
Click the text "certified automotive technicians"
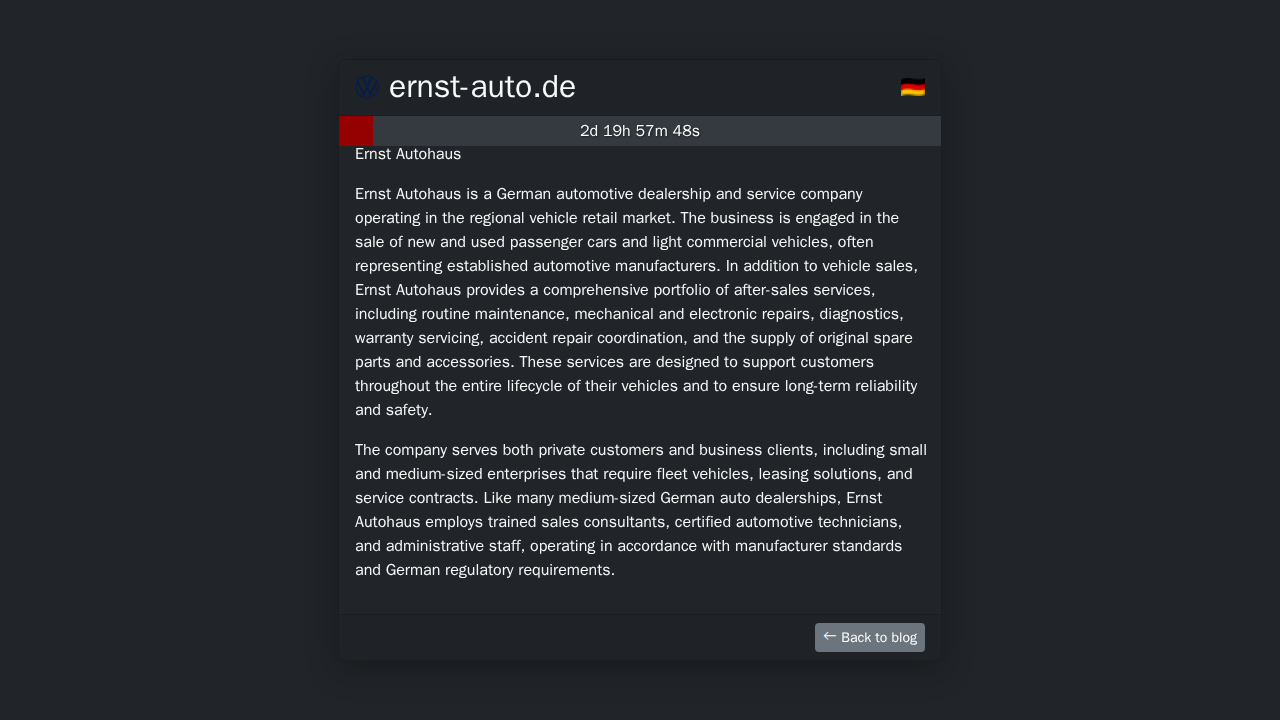tap(788, 522)
